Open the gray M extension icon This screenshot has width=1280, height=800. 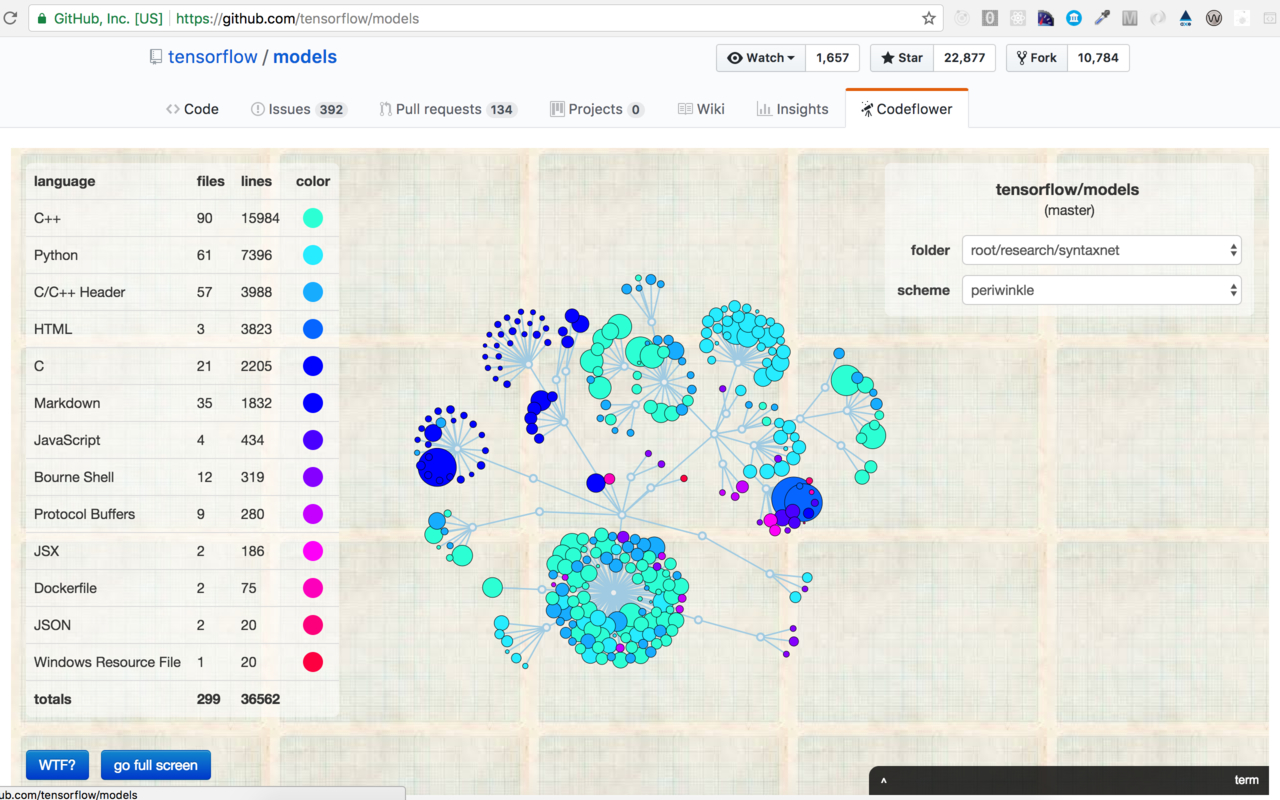click(1130, 18)
